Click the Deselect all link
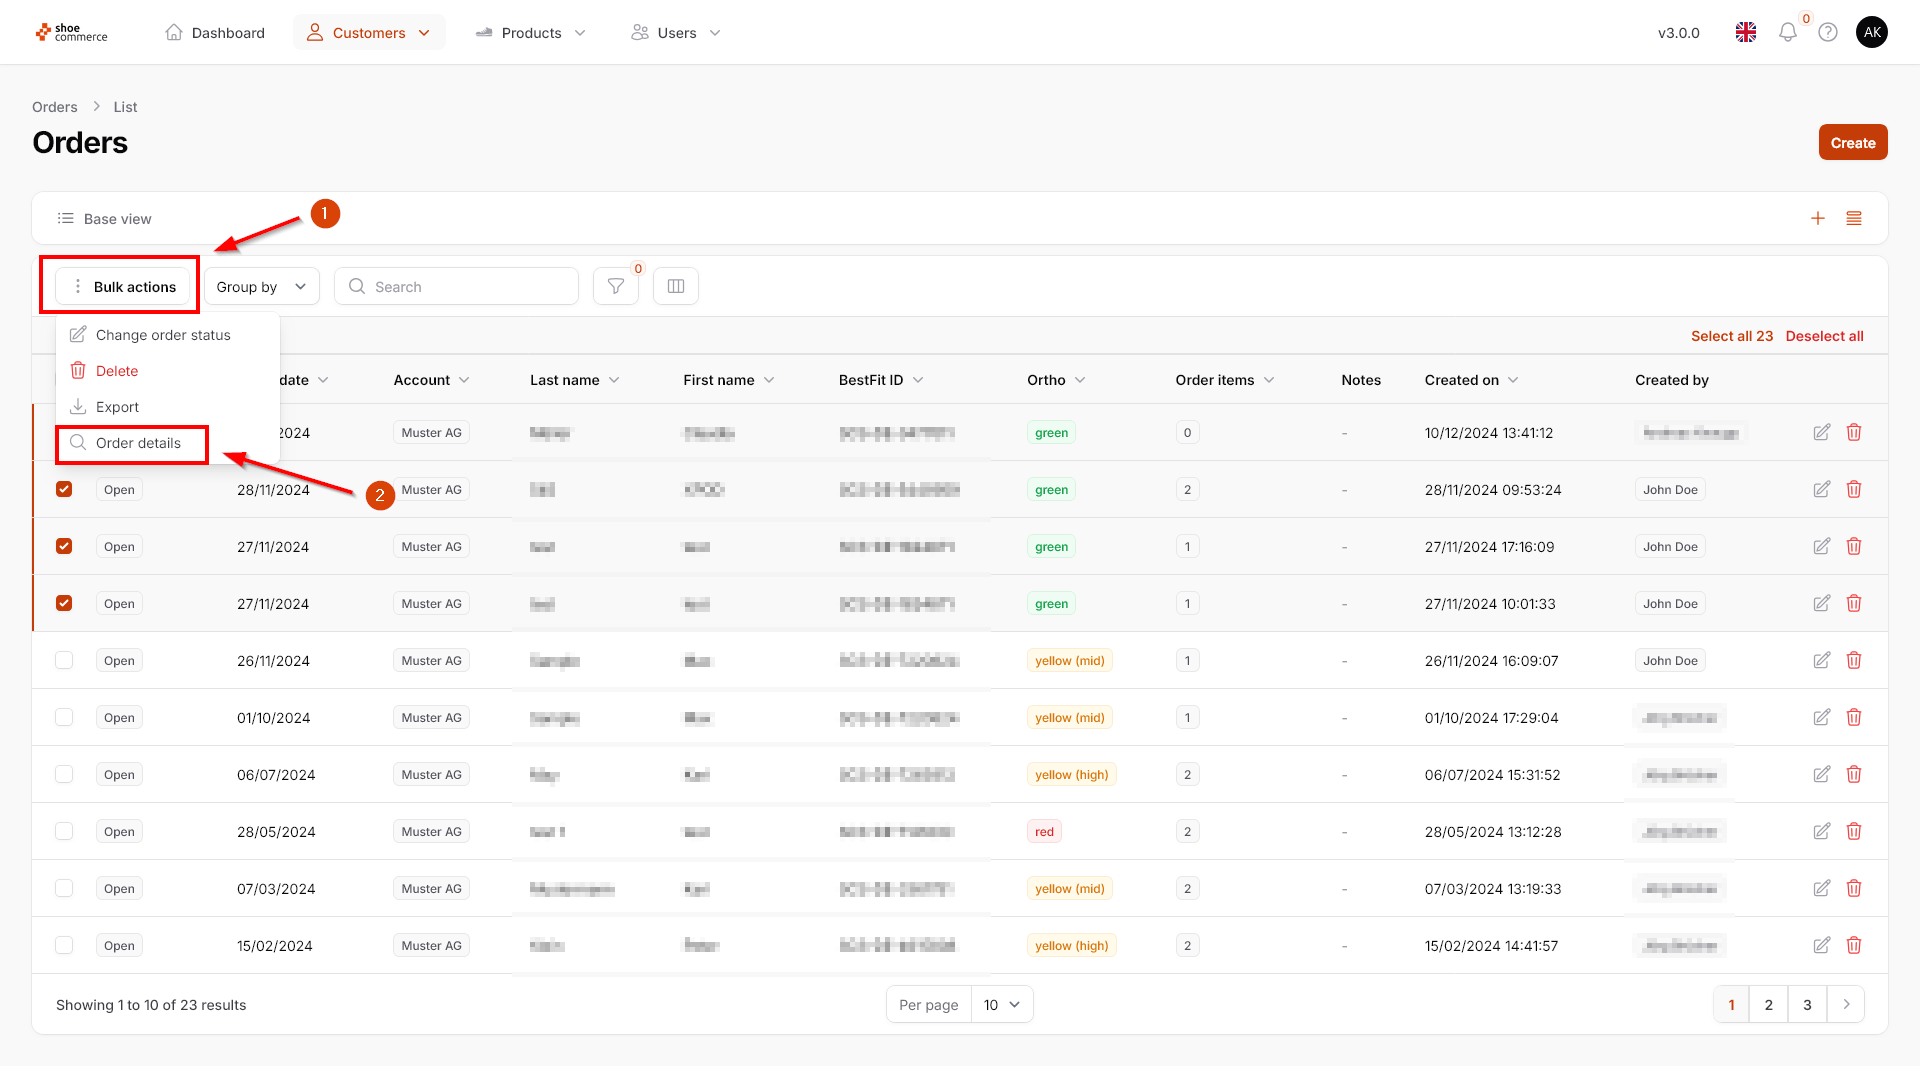1920x1066 pixels. coord(1824,336)
